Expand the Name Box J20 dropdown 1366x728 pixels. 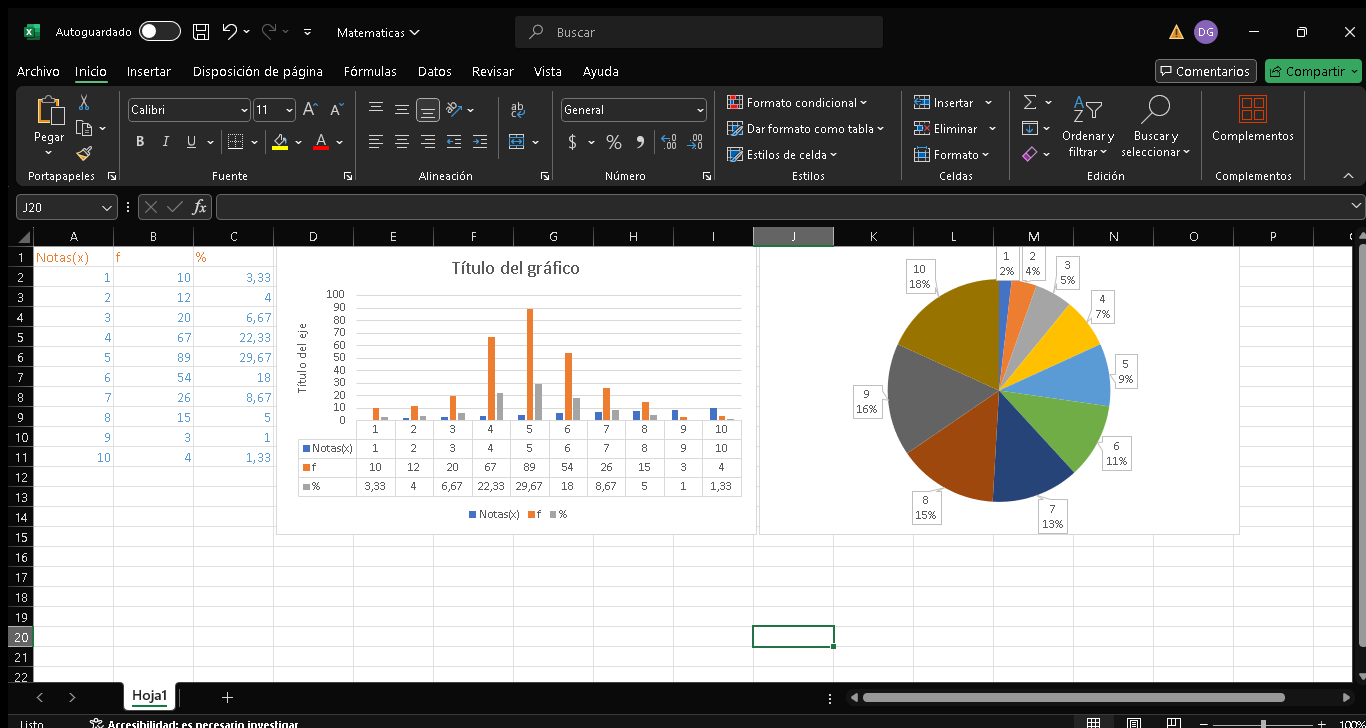[108, 207]
